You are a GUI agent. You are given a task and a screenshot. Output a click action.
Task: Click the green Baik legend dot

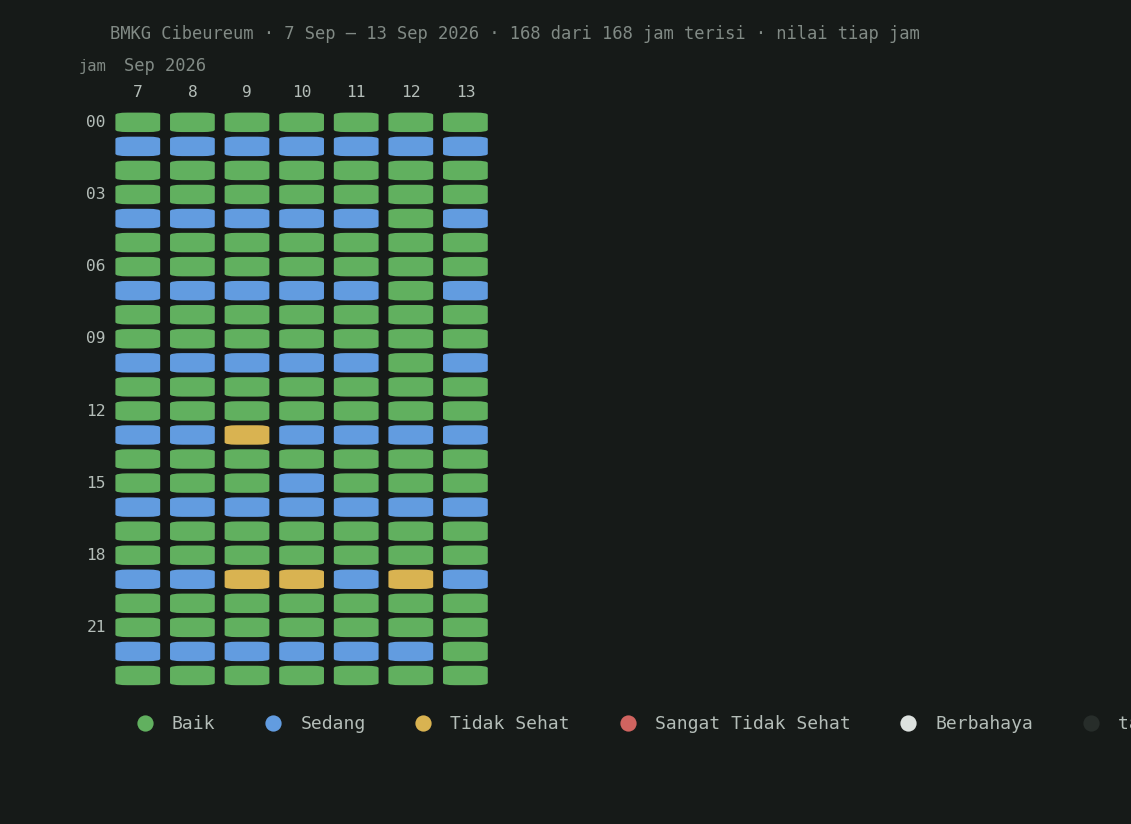[146, 724]
